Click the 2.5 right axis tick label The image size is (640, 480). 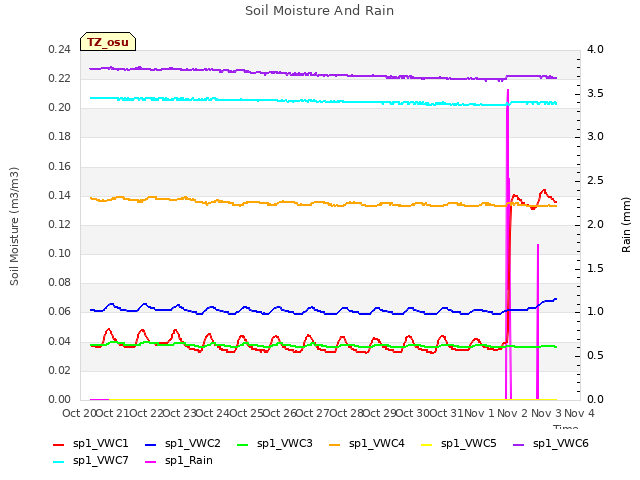click(x=596, y=180)
